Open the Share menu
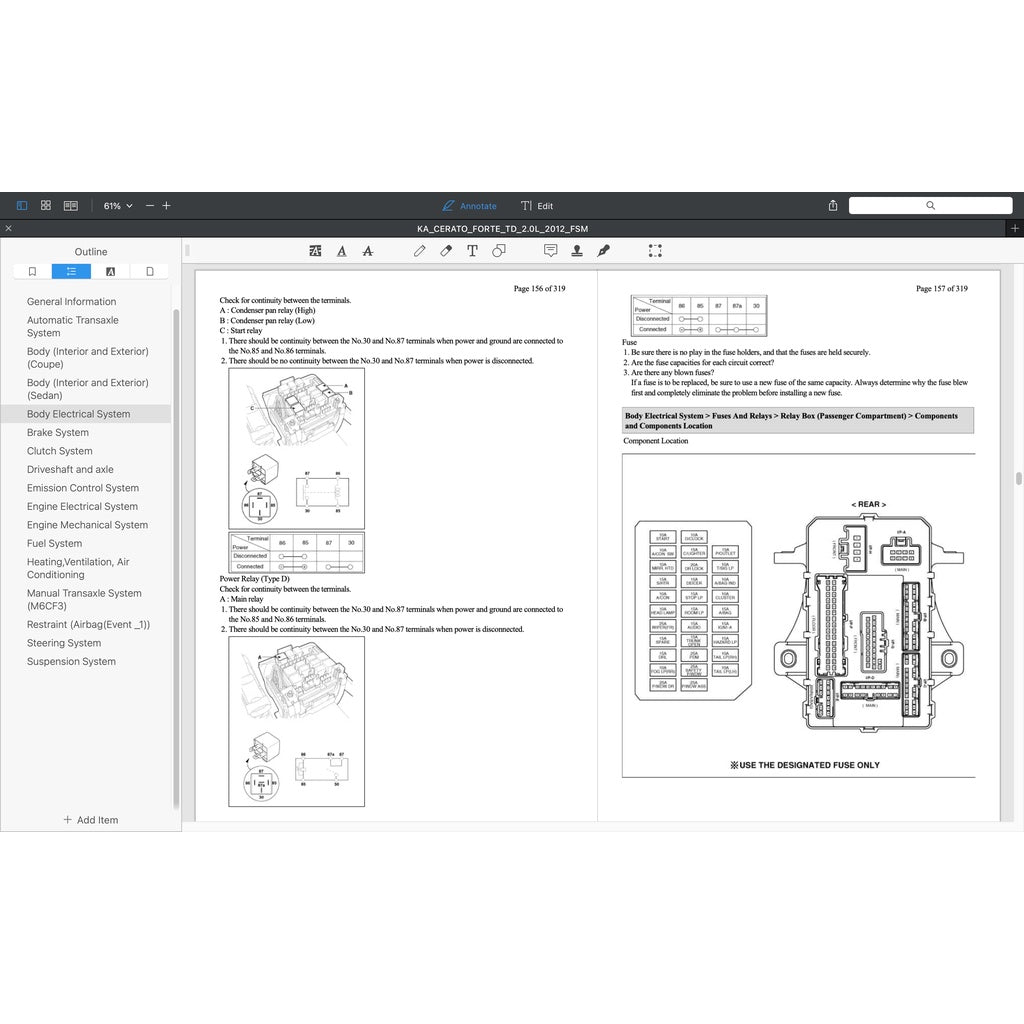 pyautogui.click(x=832, y=205)
